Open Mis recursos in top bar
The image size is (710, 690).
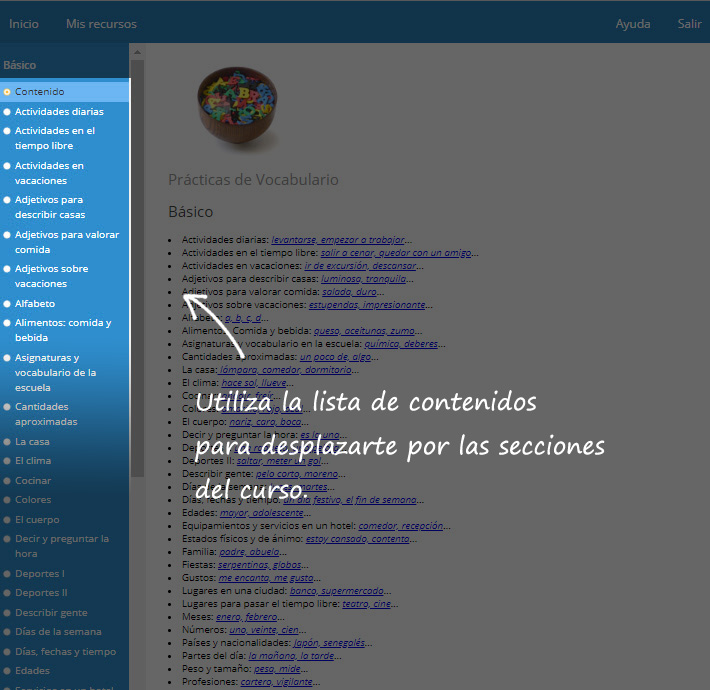pyautogui.click(x=101, y=24)
